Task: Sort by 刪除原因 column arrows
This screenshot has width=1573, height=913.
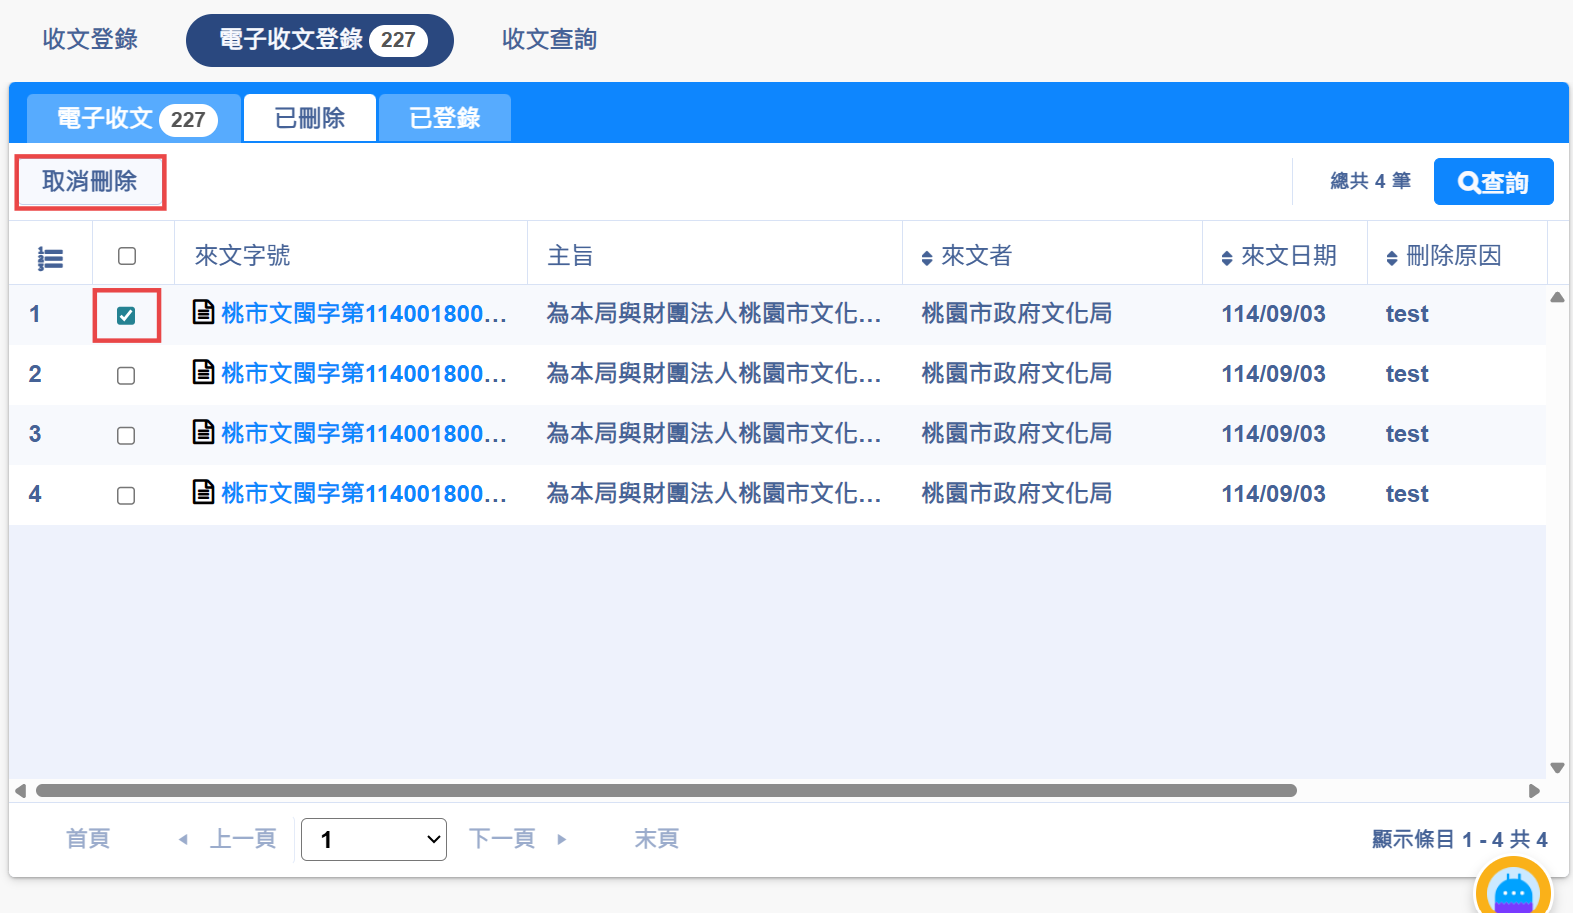Action: point(1392,258)
